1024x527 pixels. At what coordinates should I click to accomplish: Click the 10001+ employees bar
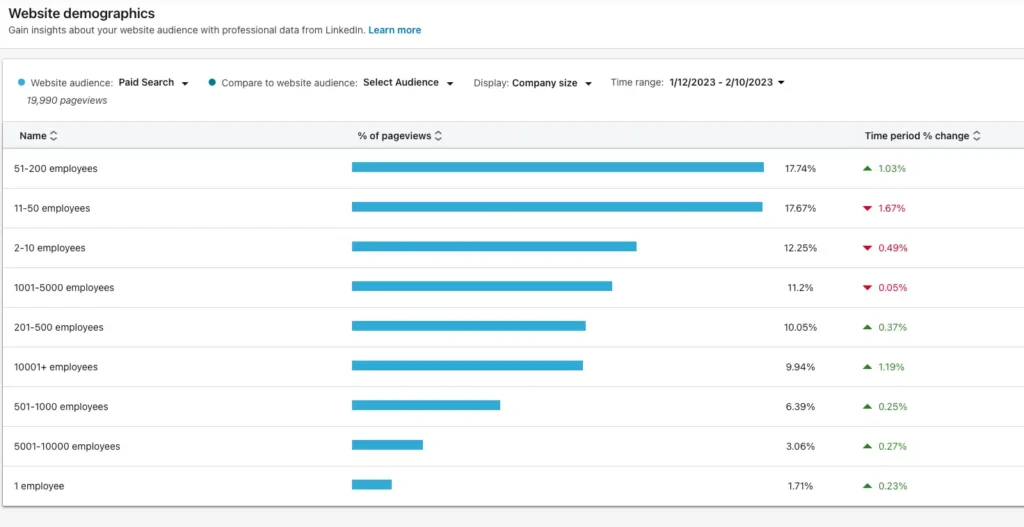[x=467, y=366]
